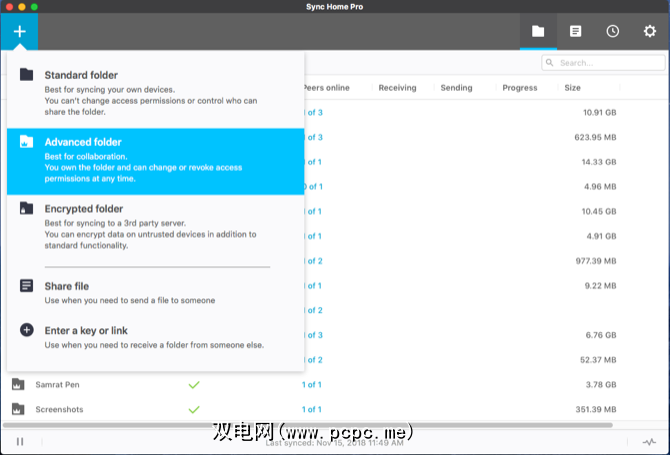This screenshot has height=455, width=670.
Task: Click the Advanced folder crown icon
Action: 26,141
